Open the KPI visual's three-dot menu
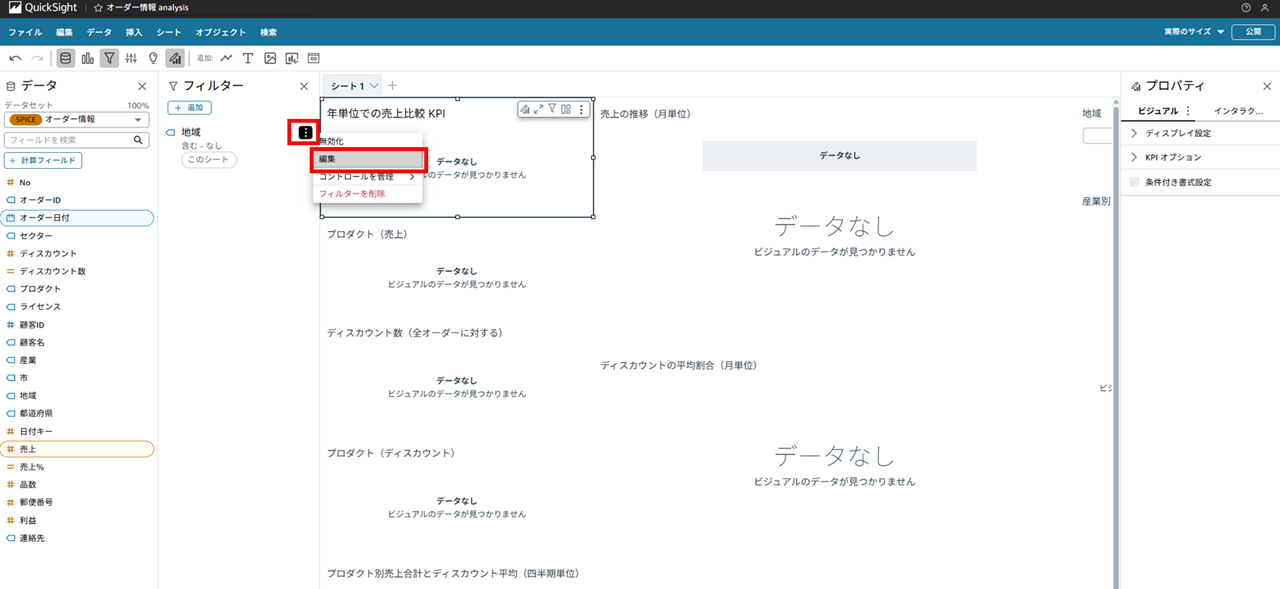The width and height of the screenshot is (1280, 589). [581, 109]
